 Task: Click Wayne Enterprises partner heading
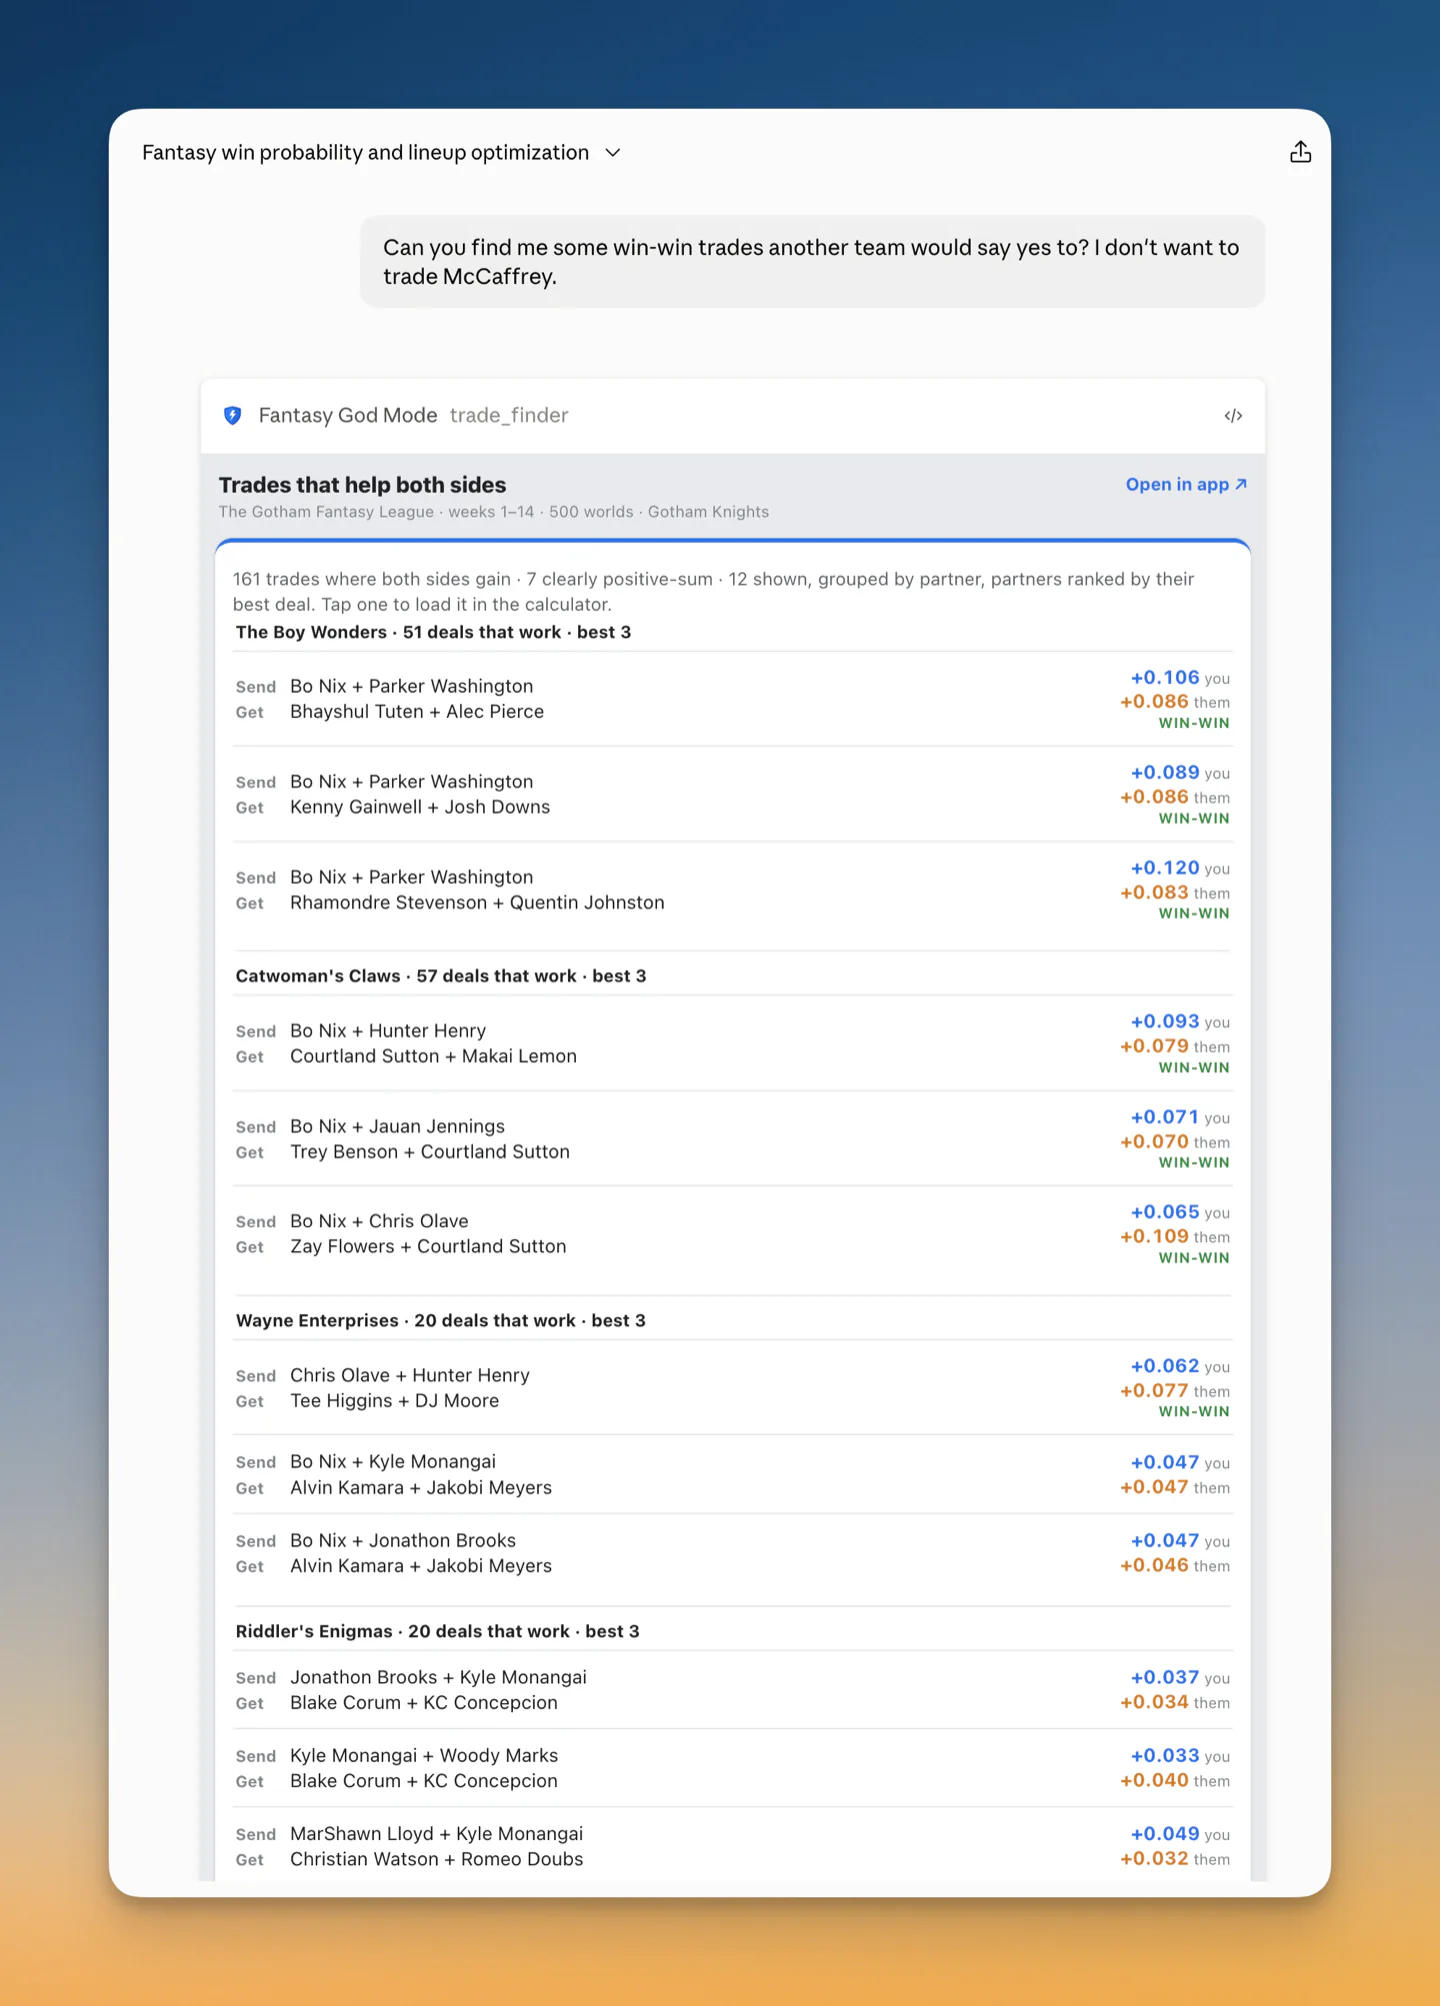[441, 1320]
